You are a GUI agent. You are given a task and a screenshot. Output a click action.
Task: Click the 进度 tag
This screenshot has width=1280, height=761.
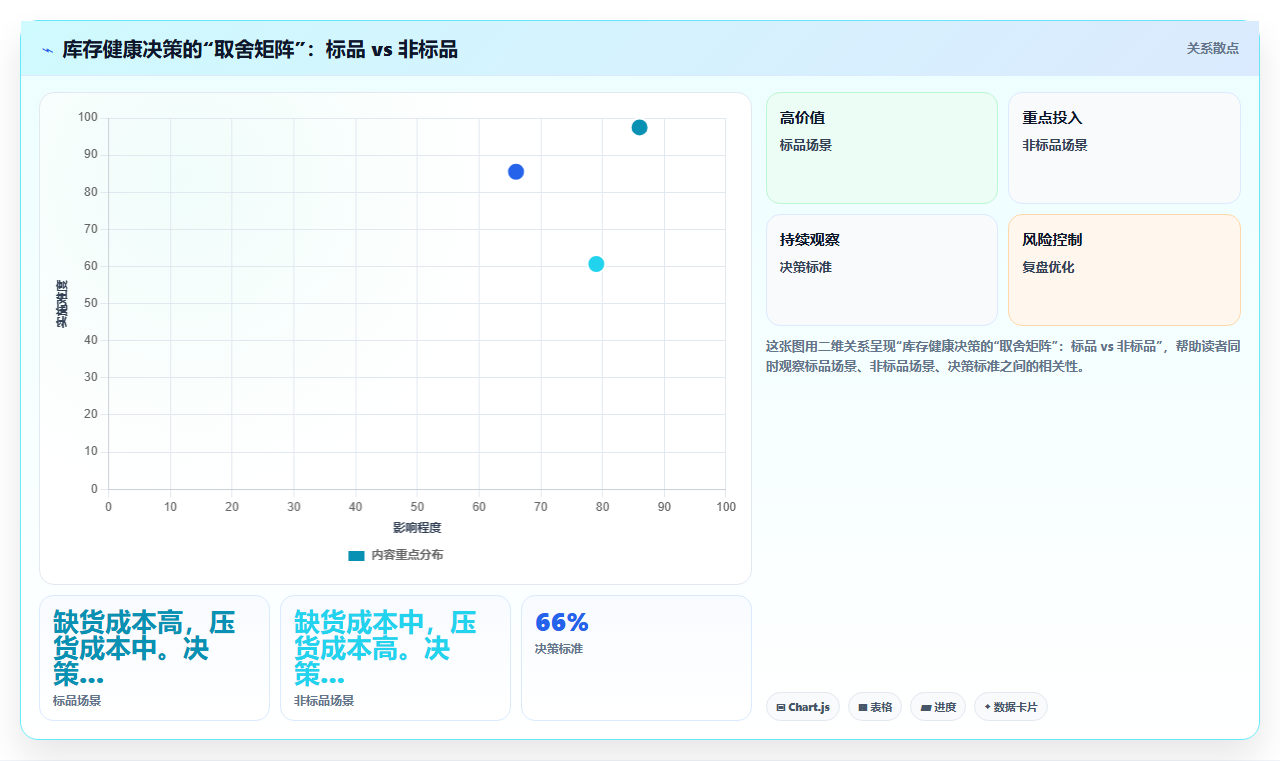[x=938, y=707]
